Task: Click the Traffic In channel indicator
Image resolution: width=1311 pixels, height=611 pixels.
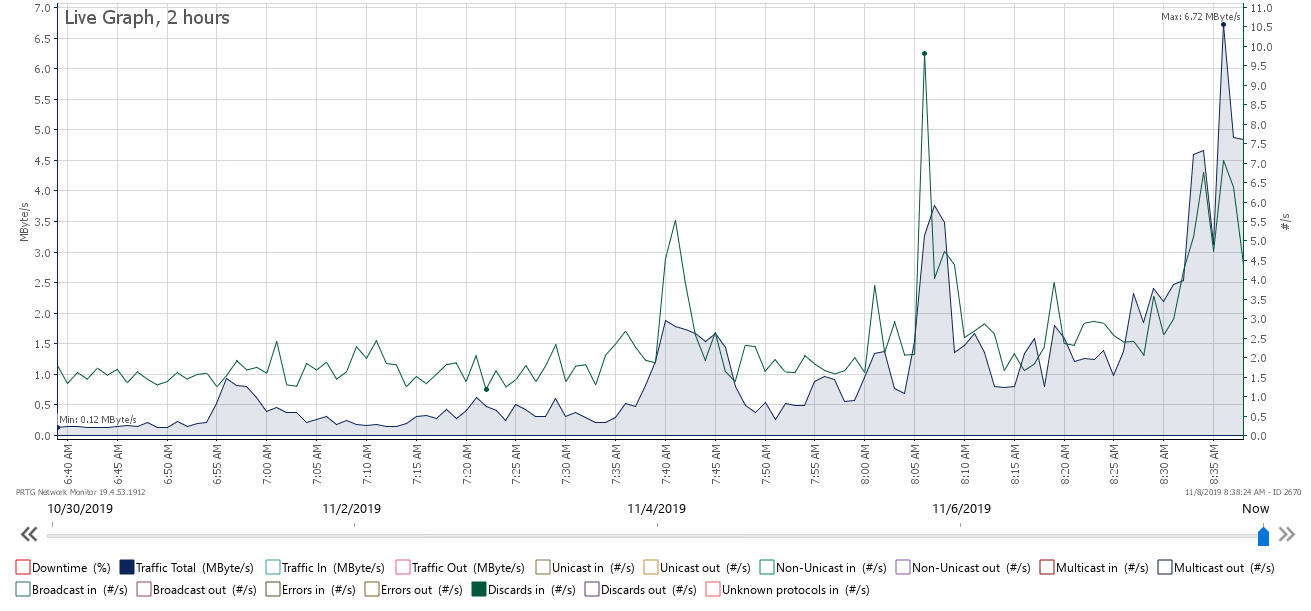Action: click(x=271, y=567)
